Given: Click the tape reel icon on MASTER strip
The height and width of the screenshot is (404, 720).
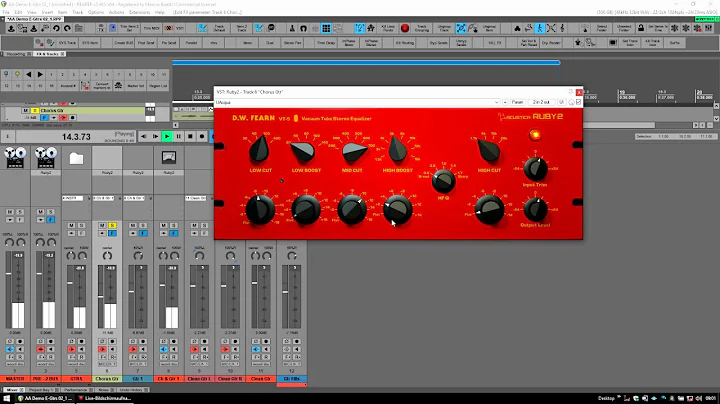Looking at the screenshot, I should tap(15, 157).
